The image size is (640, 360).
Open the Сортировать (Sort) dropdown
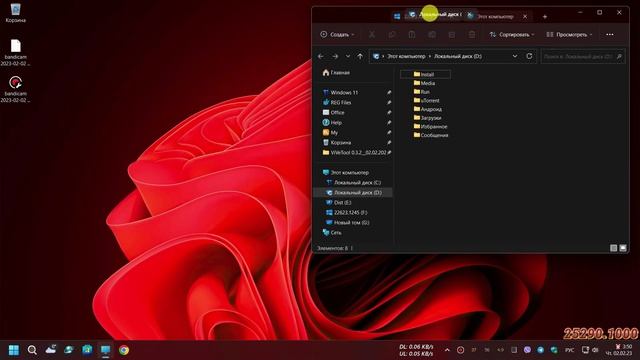(x=512, y=35)
